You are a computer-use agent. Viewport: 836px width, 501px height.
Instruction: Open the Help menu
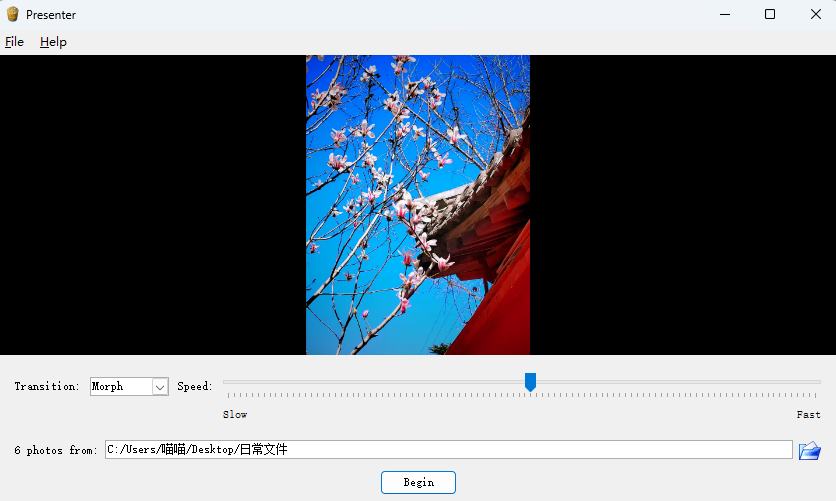point(53,42)
